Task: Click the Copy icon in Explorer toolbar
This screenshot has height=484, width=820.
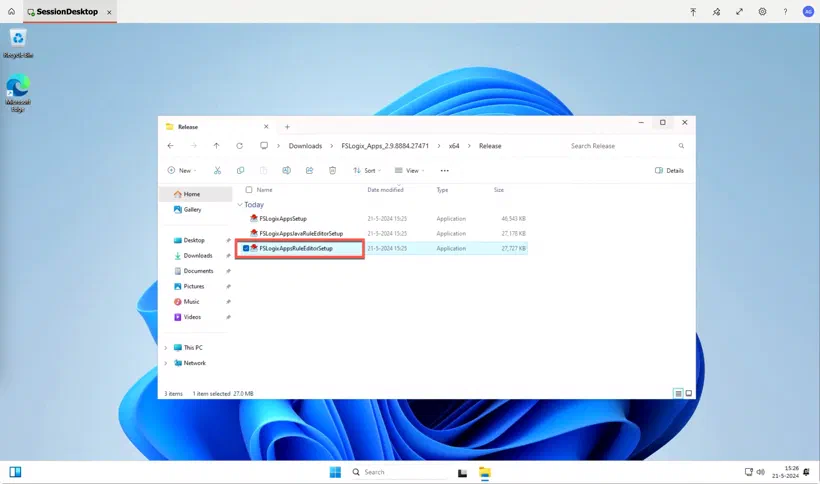Action: (x=240, y=170)
